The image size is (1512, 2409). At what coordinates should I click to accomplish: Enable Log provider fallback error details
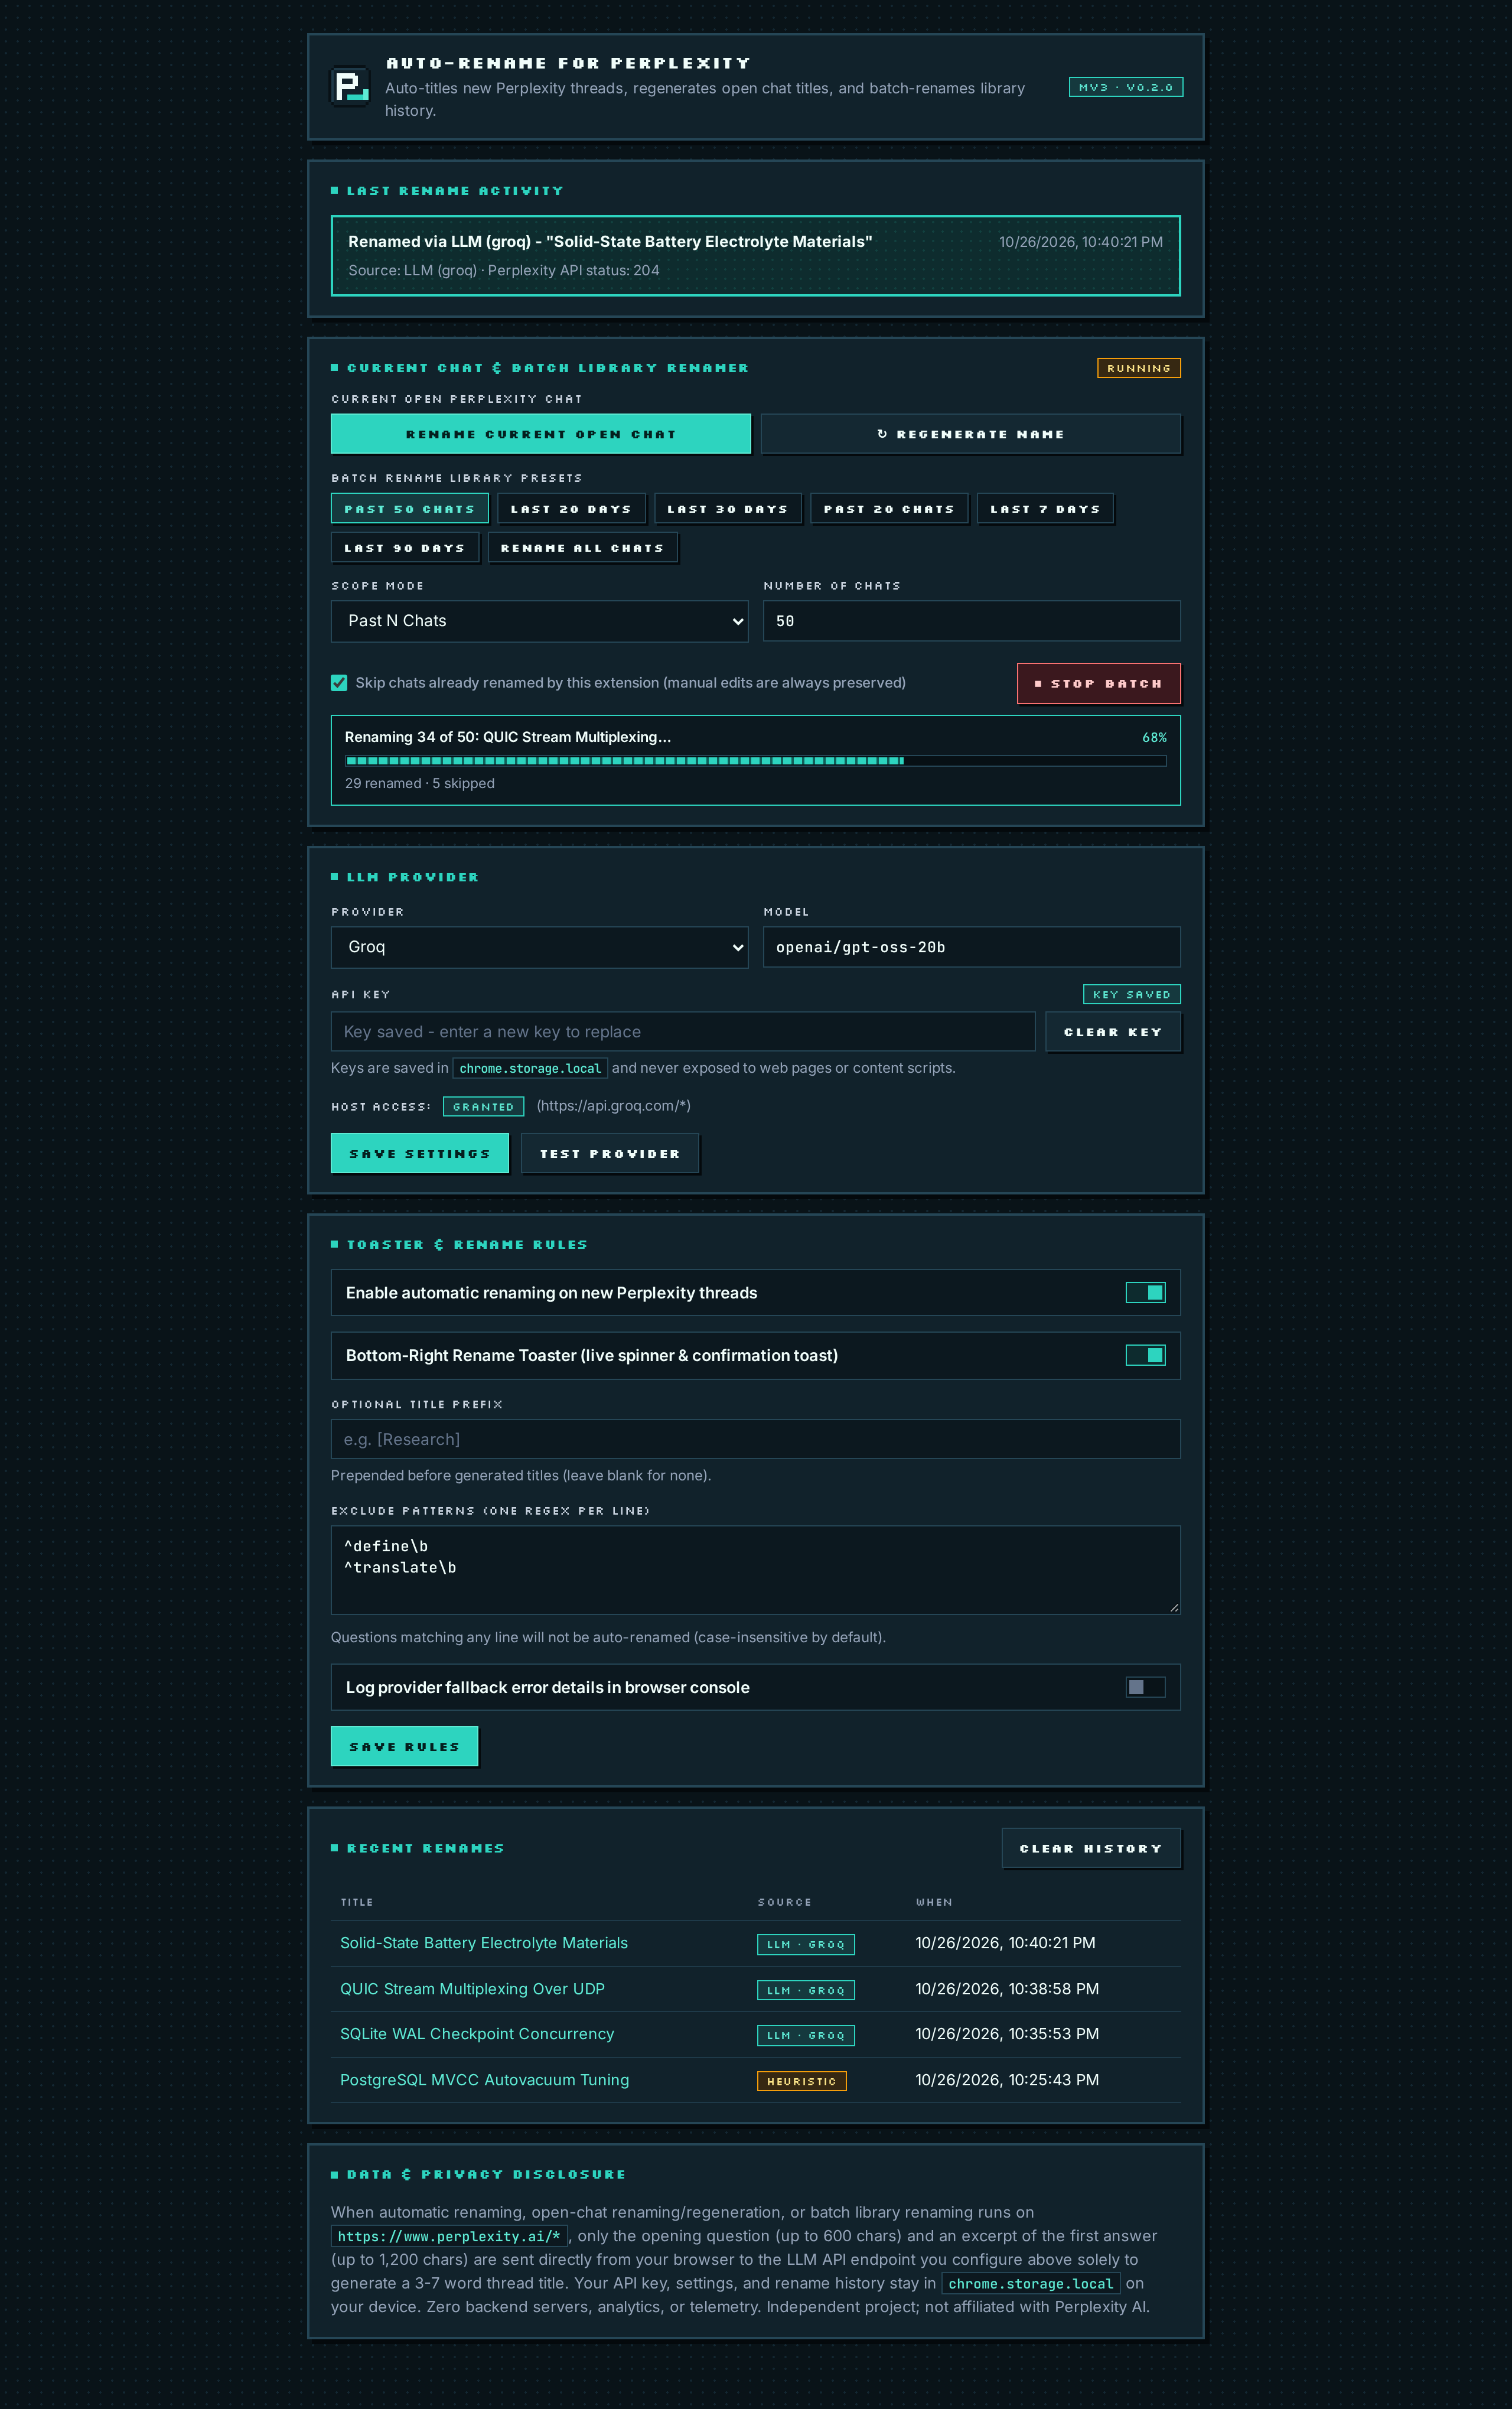click(x=1145, y=1687)
